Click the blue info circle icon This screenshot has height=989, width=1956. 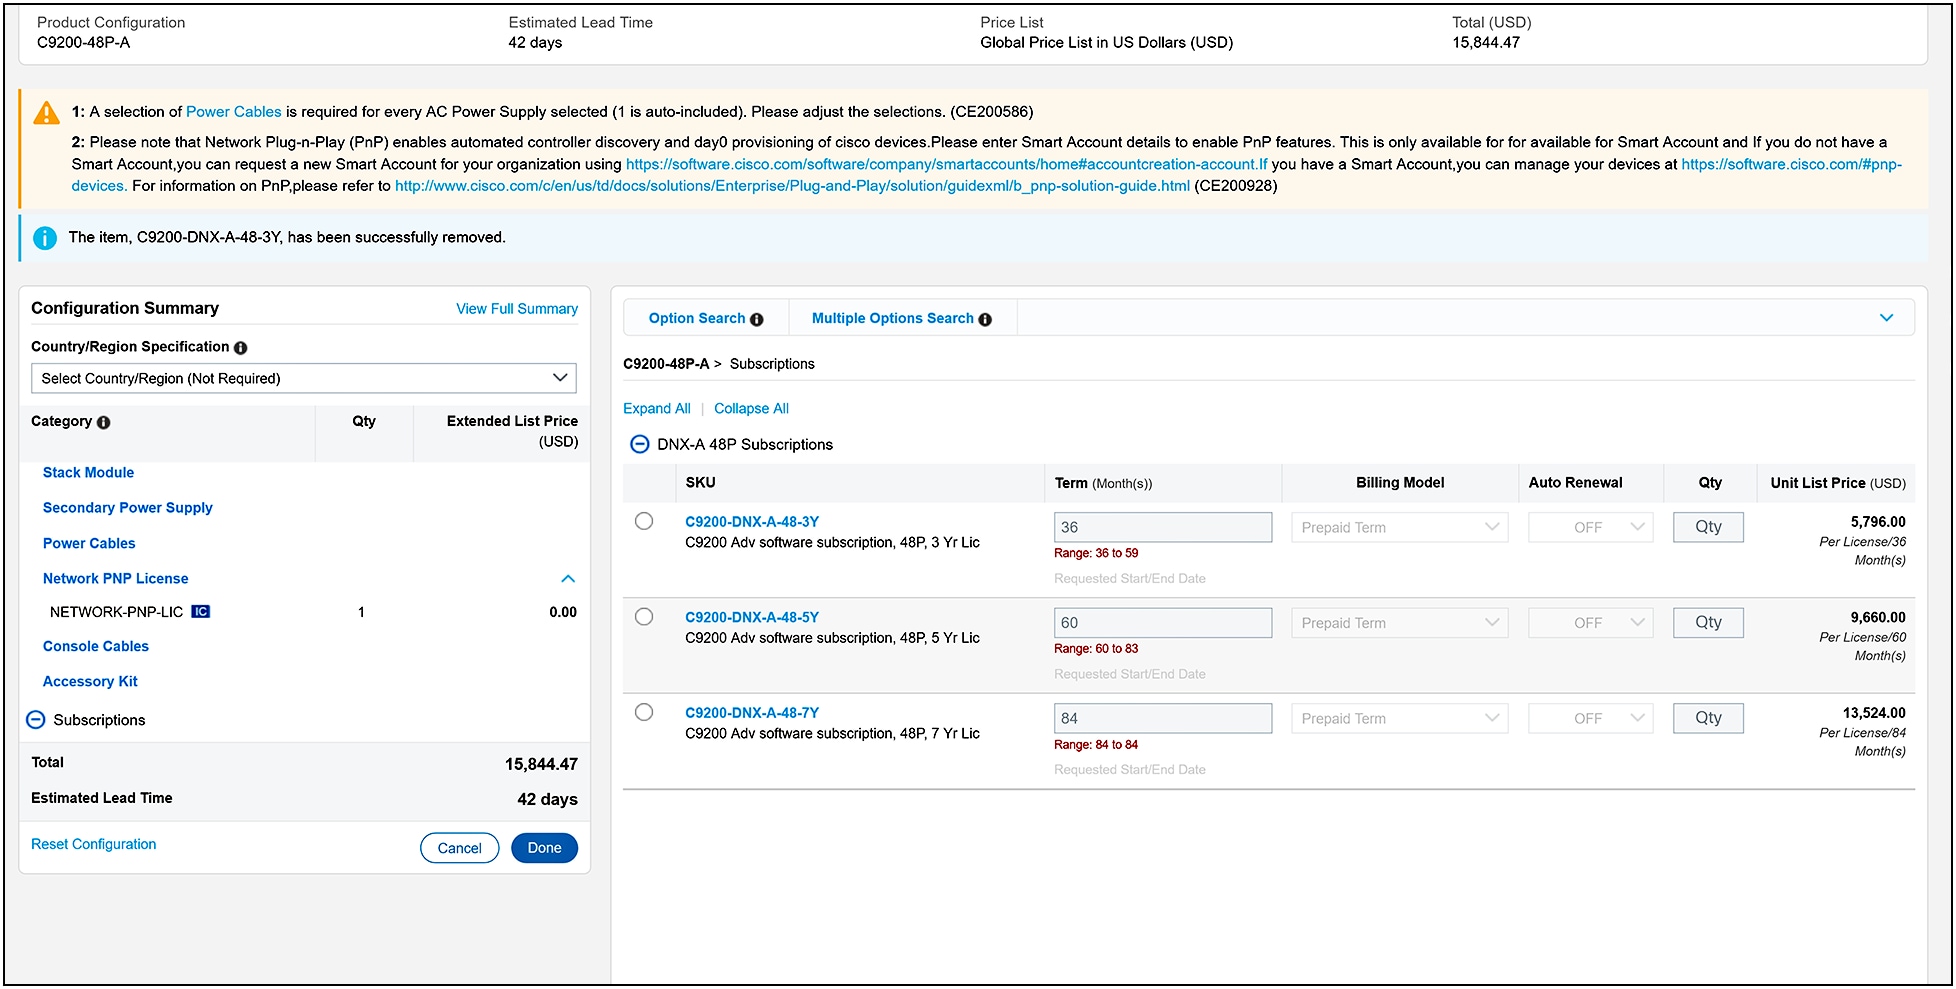(45, 238)
